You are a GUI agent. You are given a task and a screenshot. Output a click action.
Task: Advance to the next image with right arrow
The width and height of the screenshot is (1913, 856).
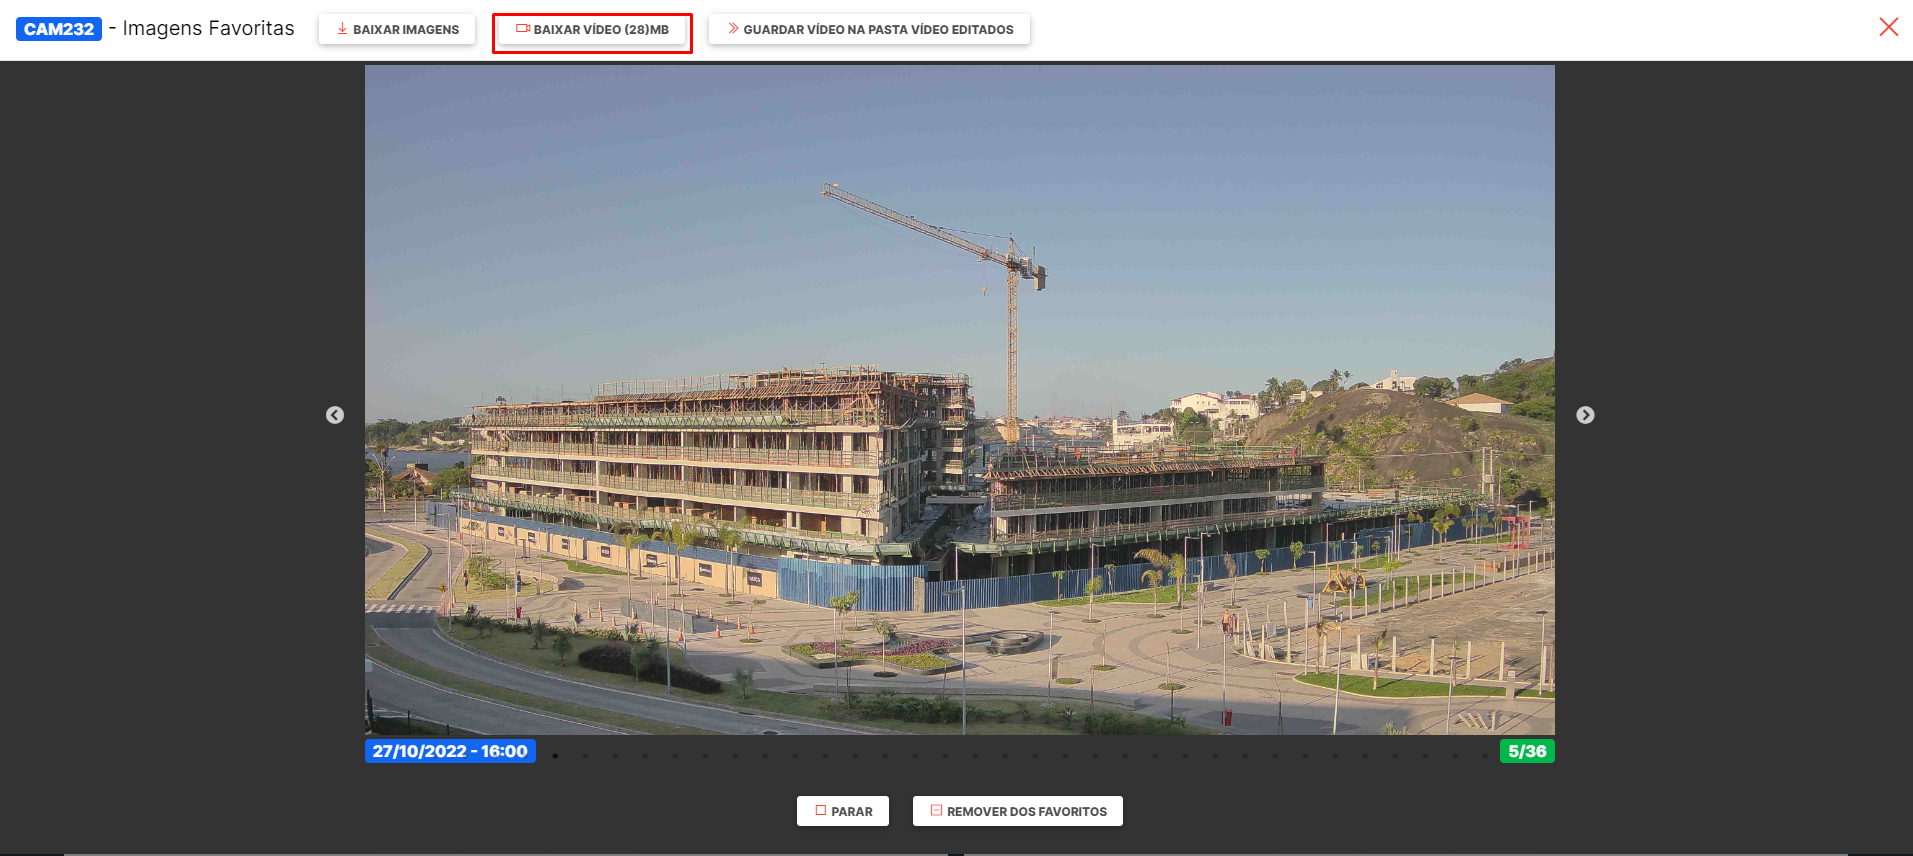click(x=1585, y=415)
